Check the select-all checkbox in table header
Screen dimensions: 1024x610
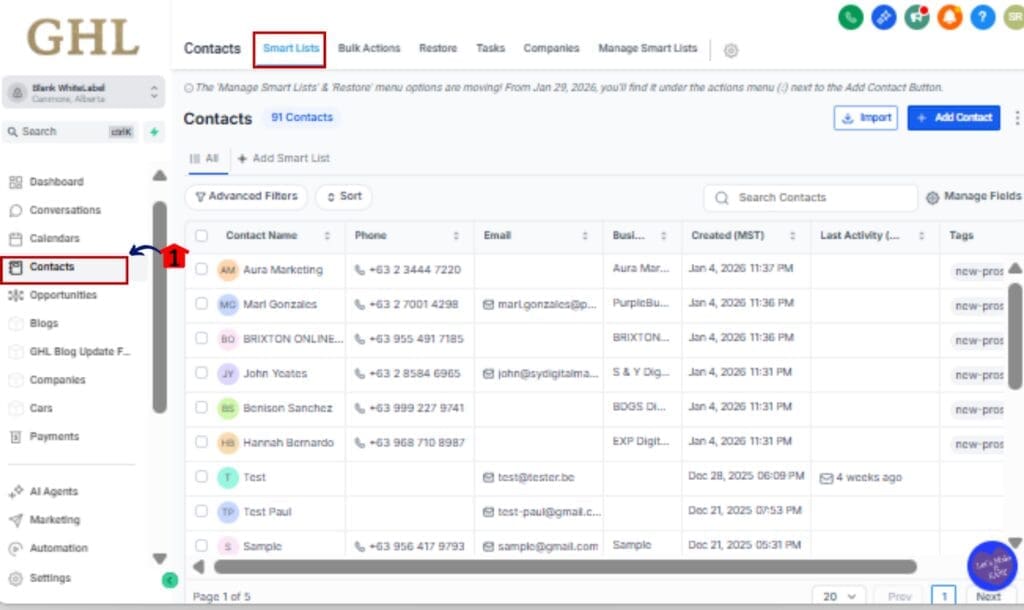202,236
